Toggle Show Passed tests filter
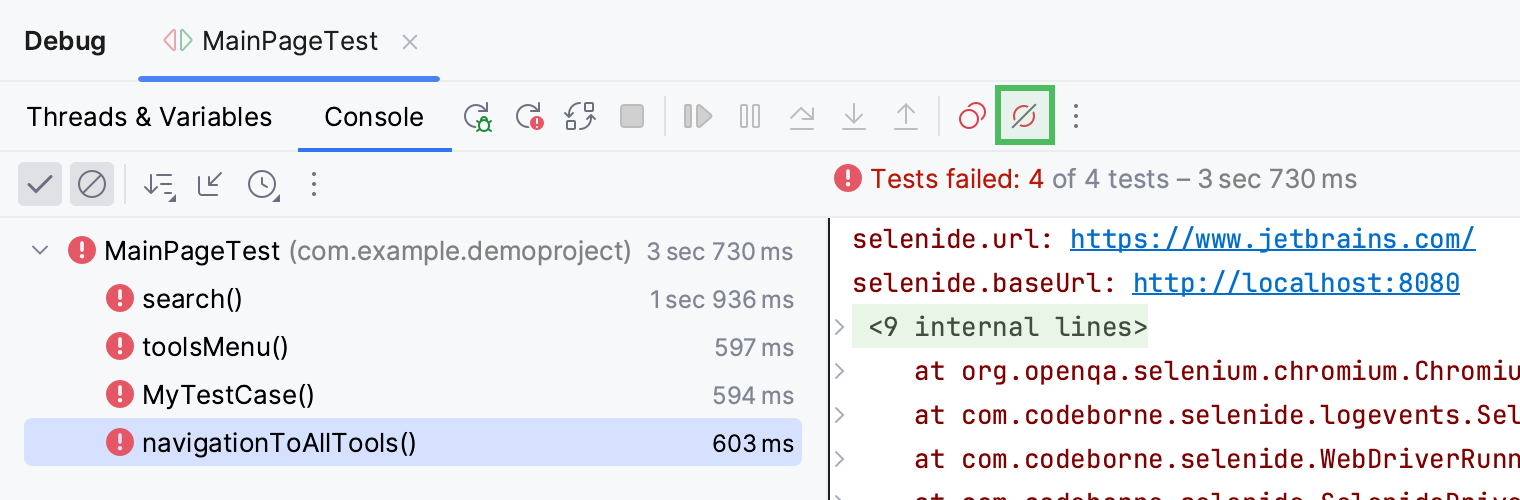Screen dimensions: 1520x500 click(x=40, y=184)
